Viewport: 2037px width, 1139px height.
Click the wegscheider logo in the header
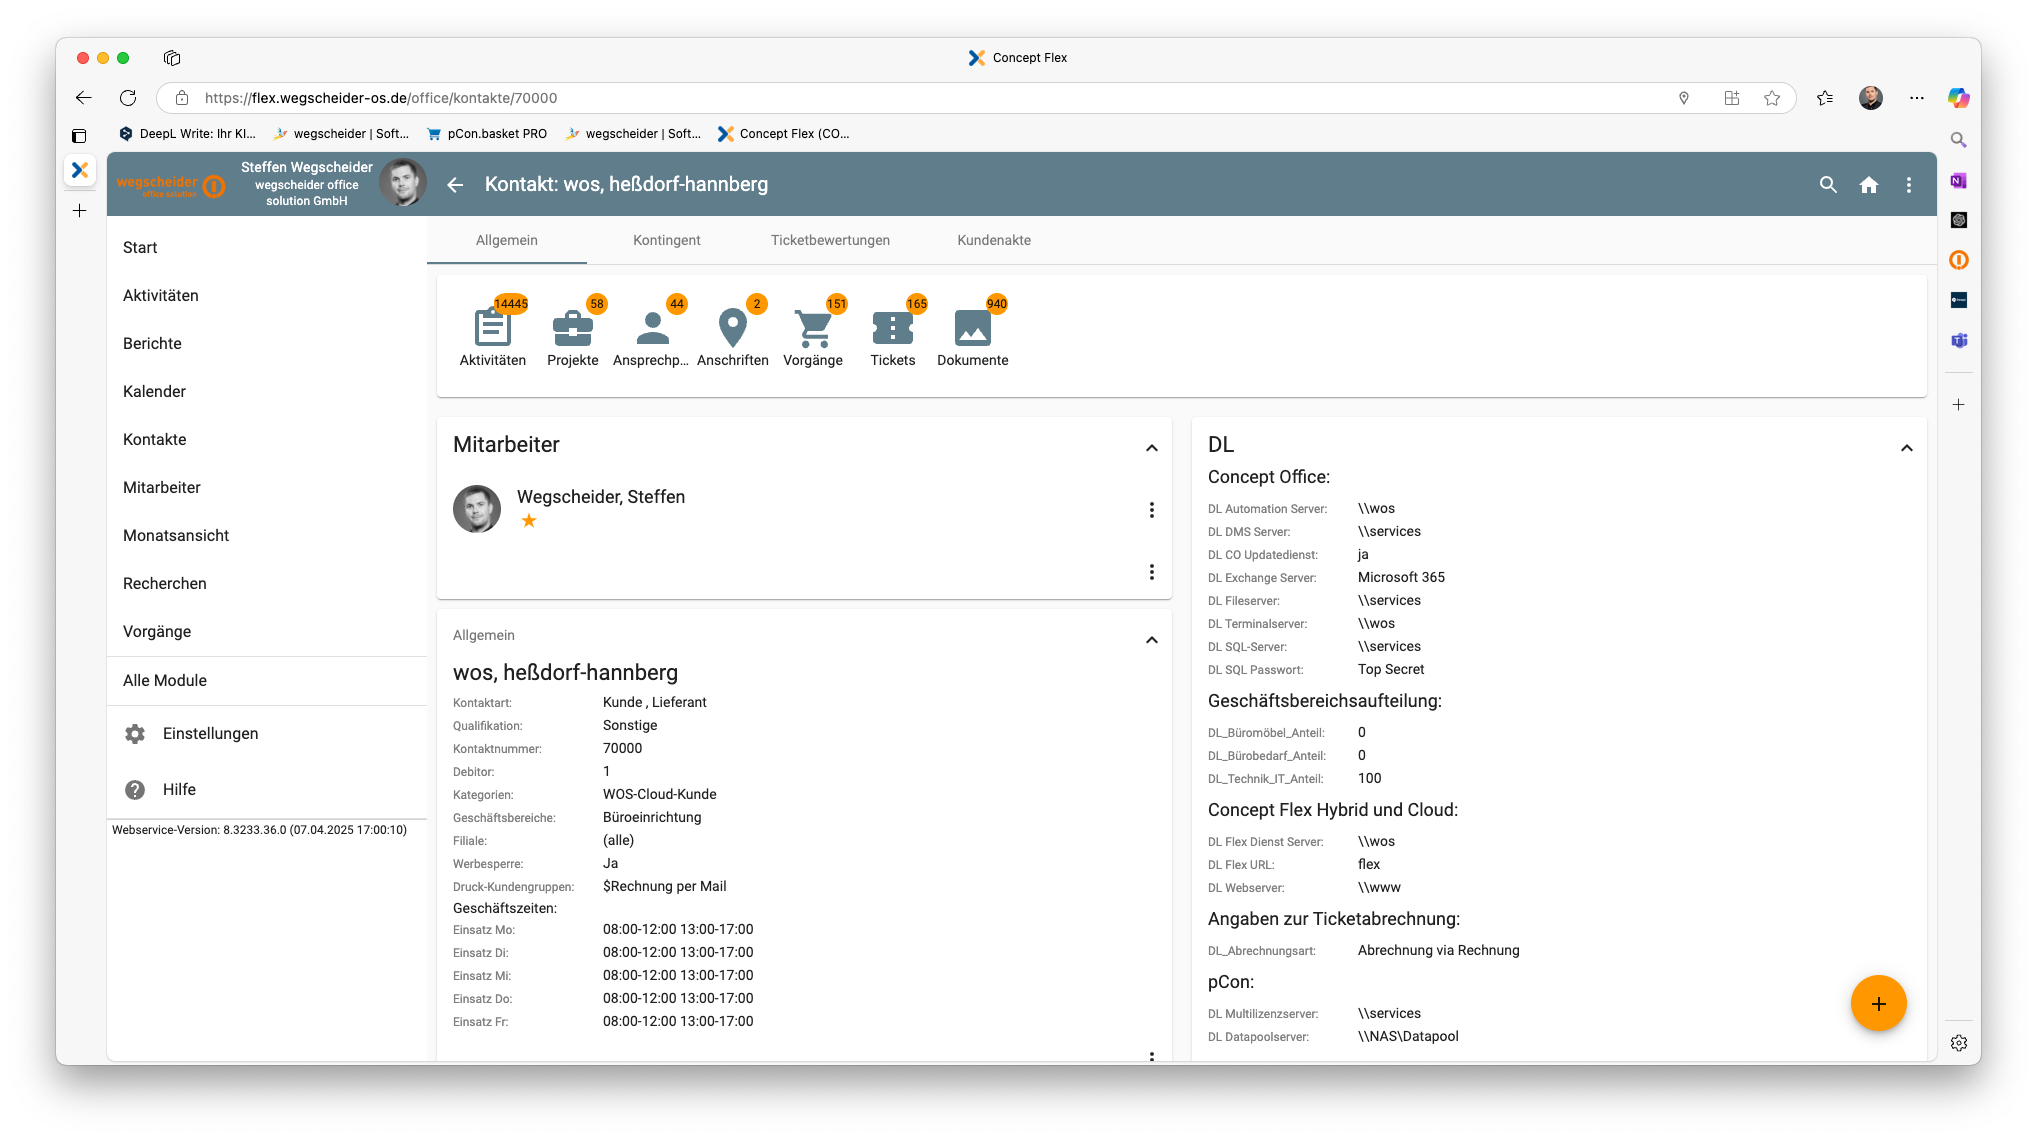(x=171, y=186)
